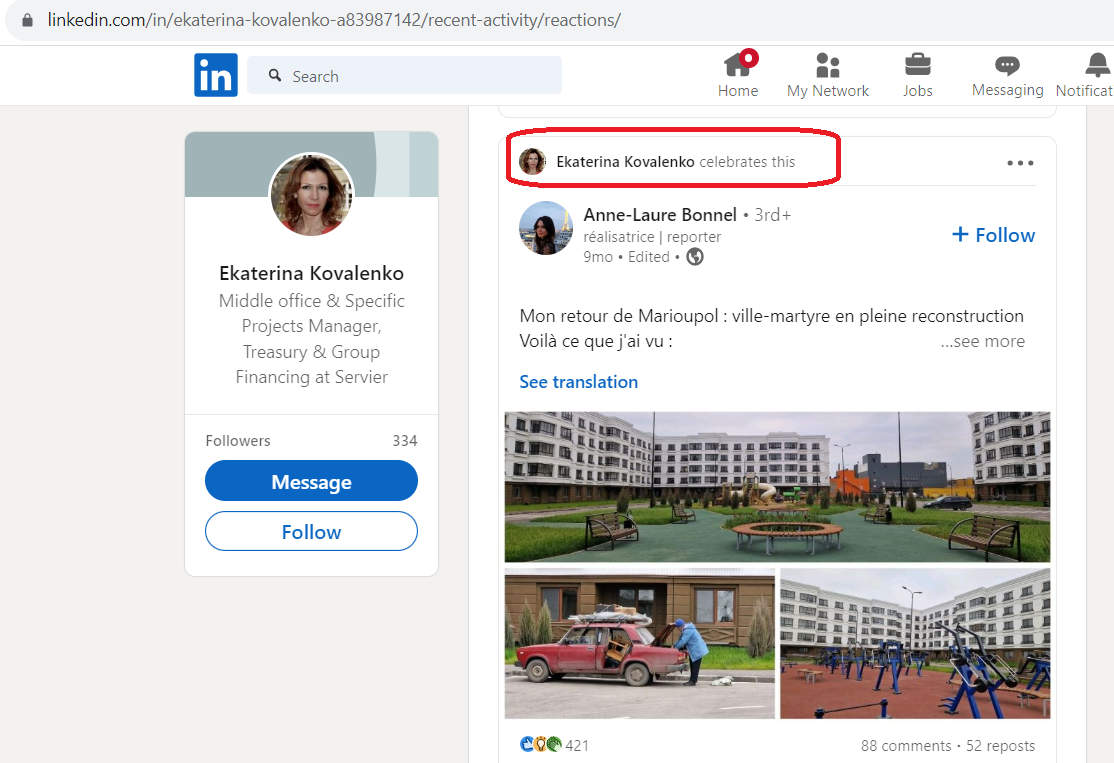Click Anne-Laure Bonnel's profile photo
The height and width of the screenshot is (763, 1114).
[x=546, y=228]
